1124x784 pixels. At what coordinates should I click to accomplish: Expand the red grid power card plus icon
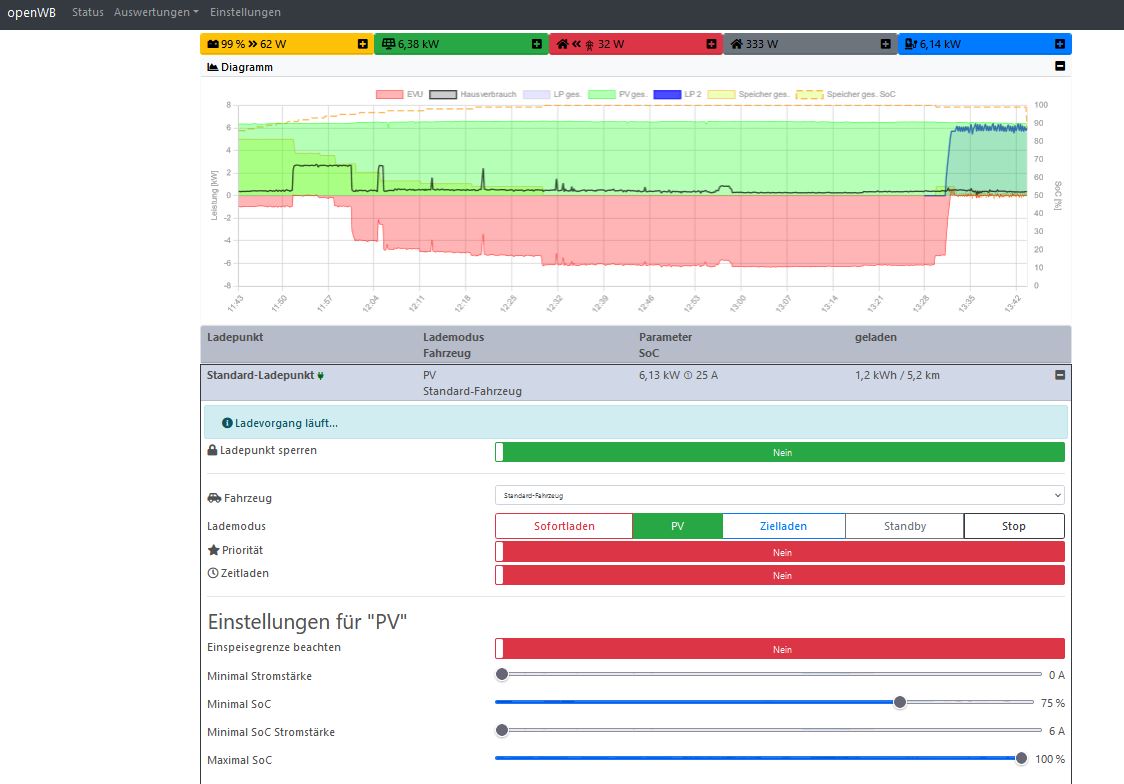711,44
